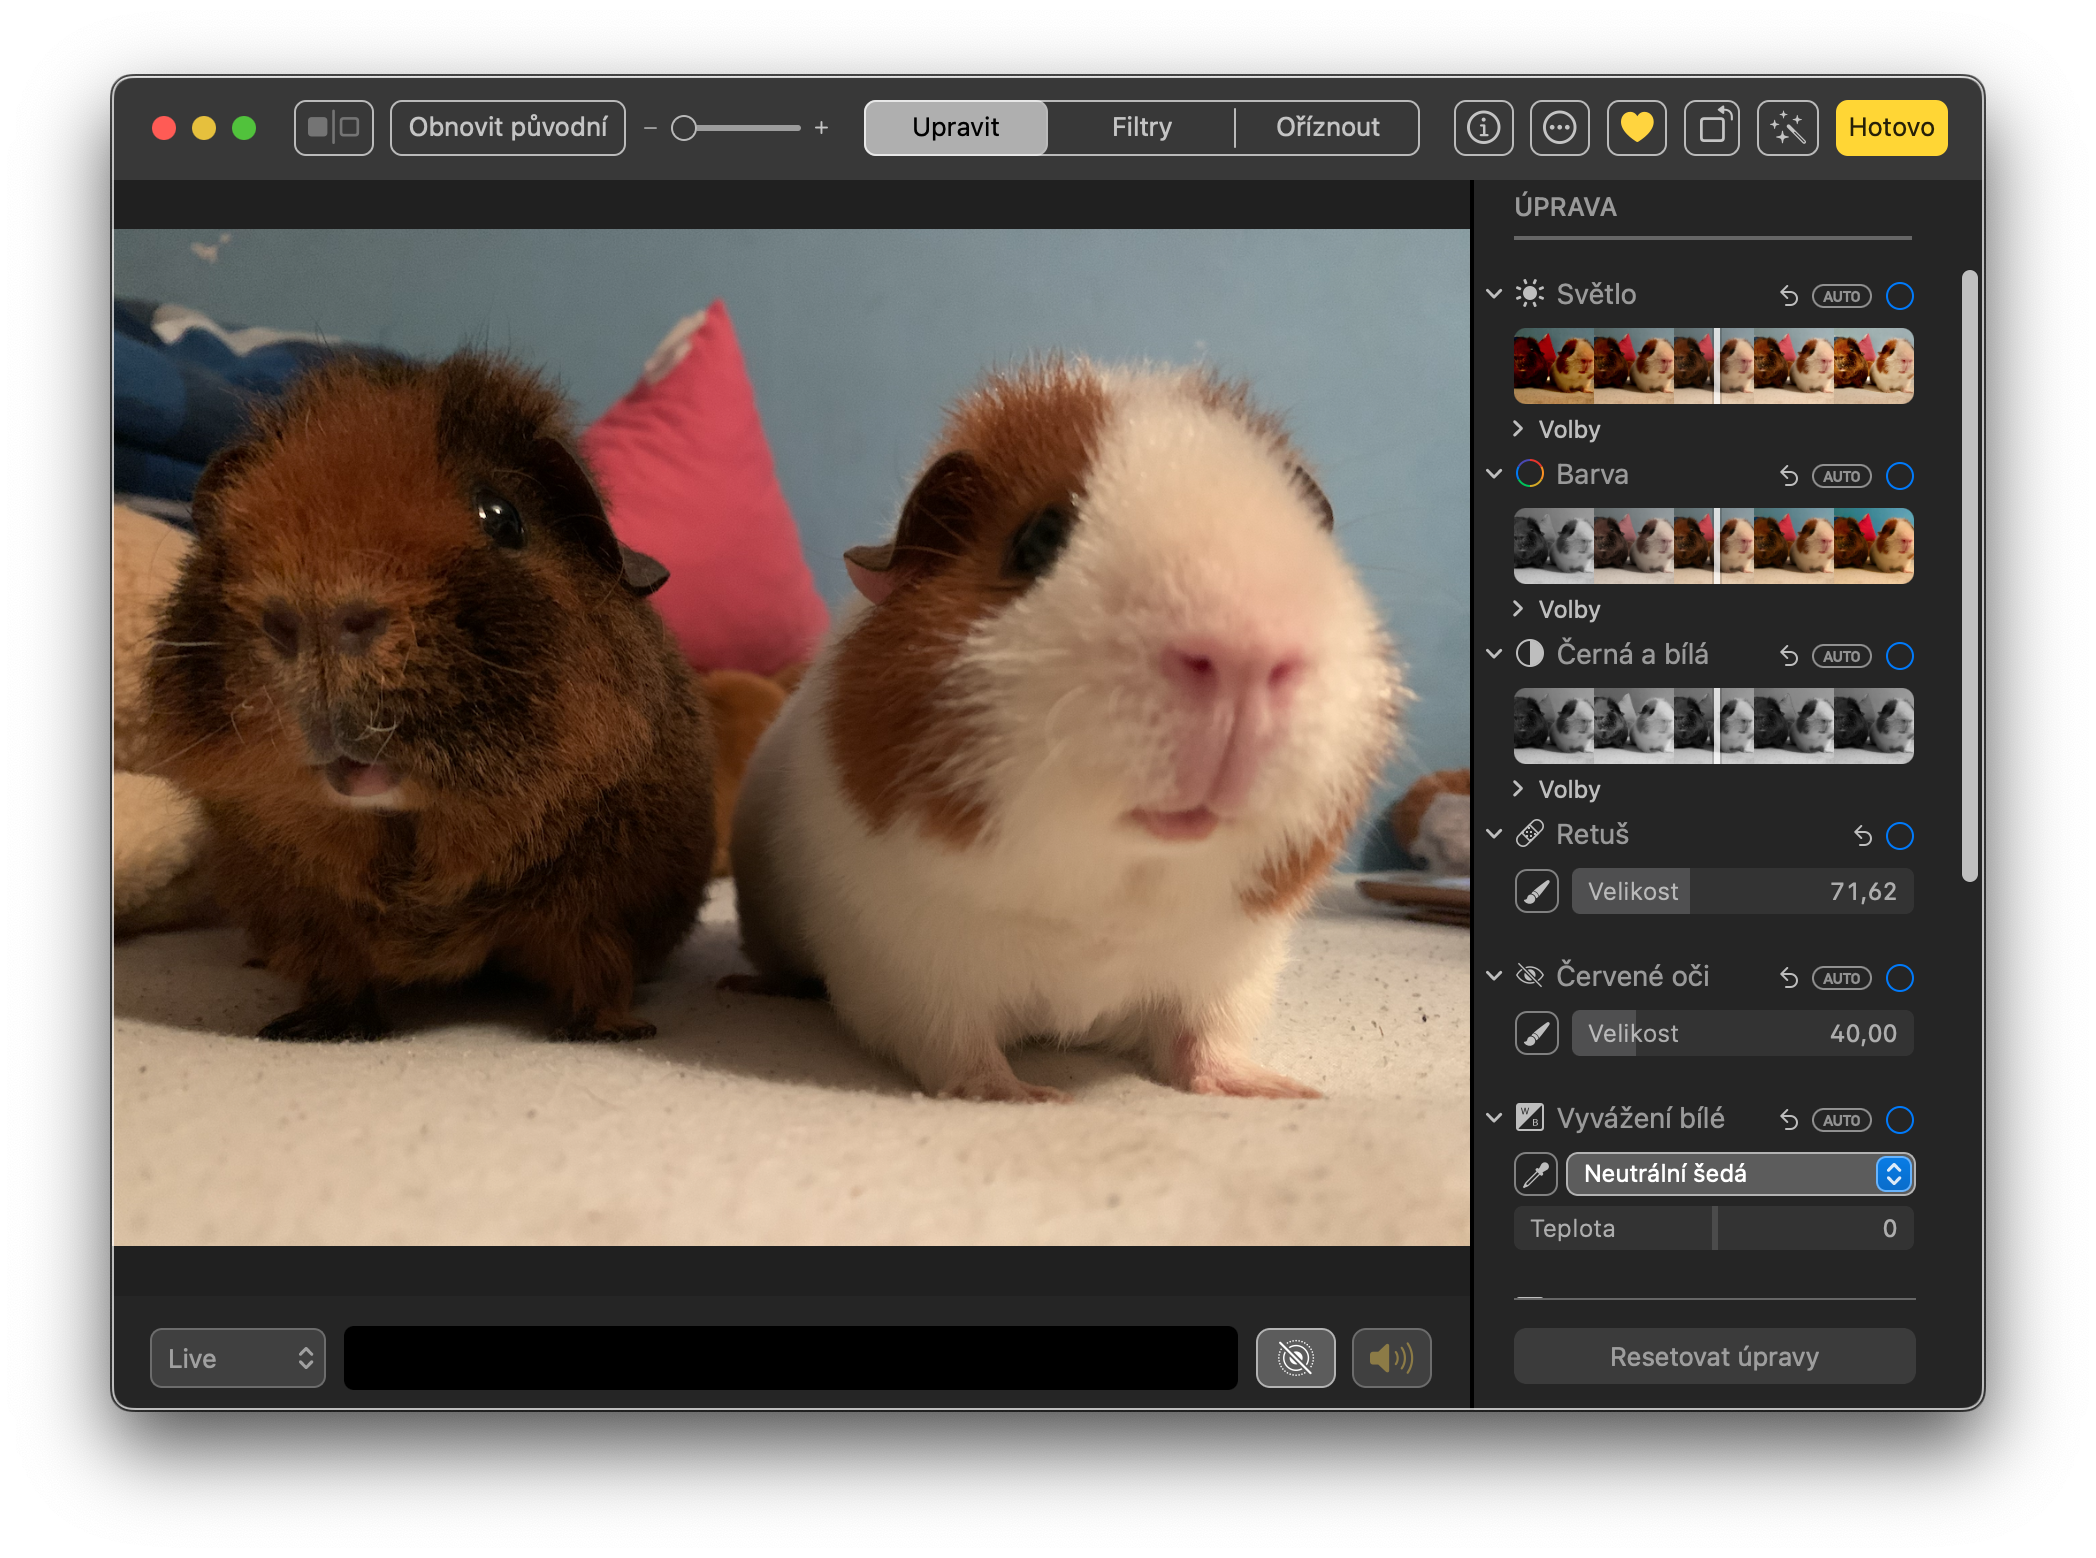Switch to the Upravit tab
The height and width of the screenshot is (1558, 2096).
[956, 128]
